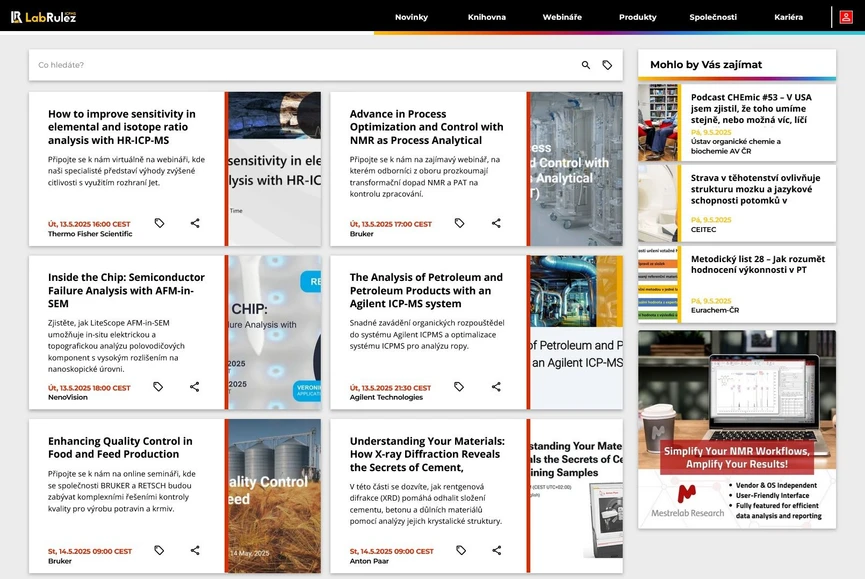
Task: Click 'St, 14.5.2025 09:00 CEST' on Anton Paar card
Action: (392, 551)
